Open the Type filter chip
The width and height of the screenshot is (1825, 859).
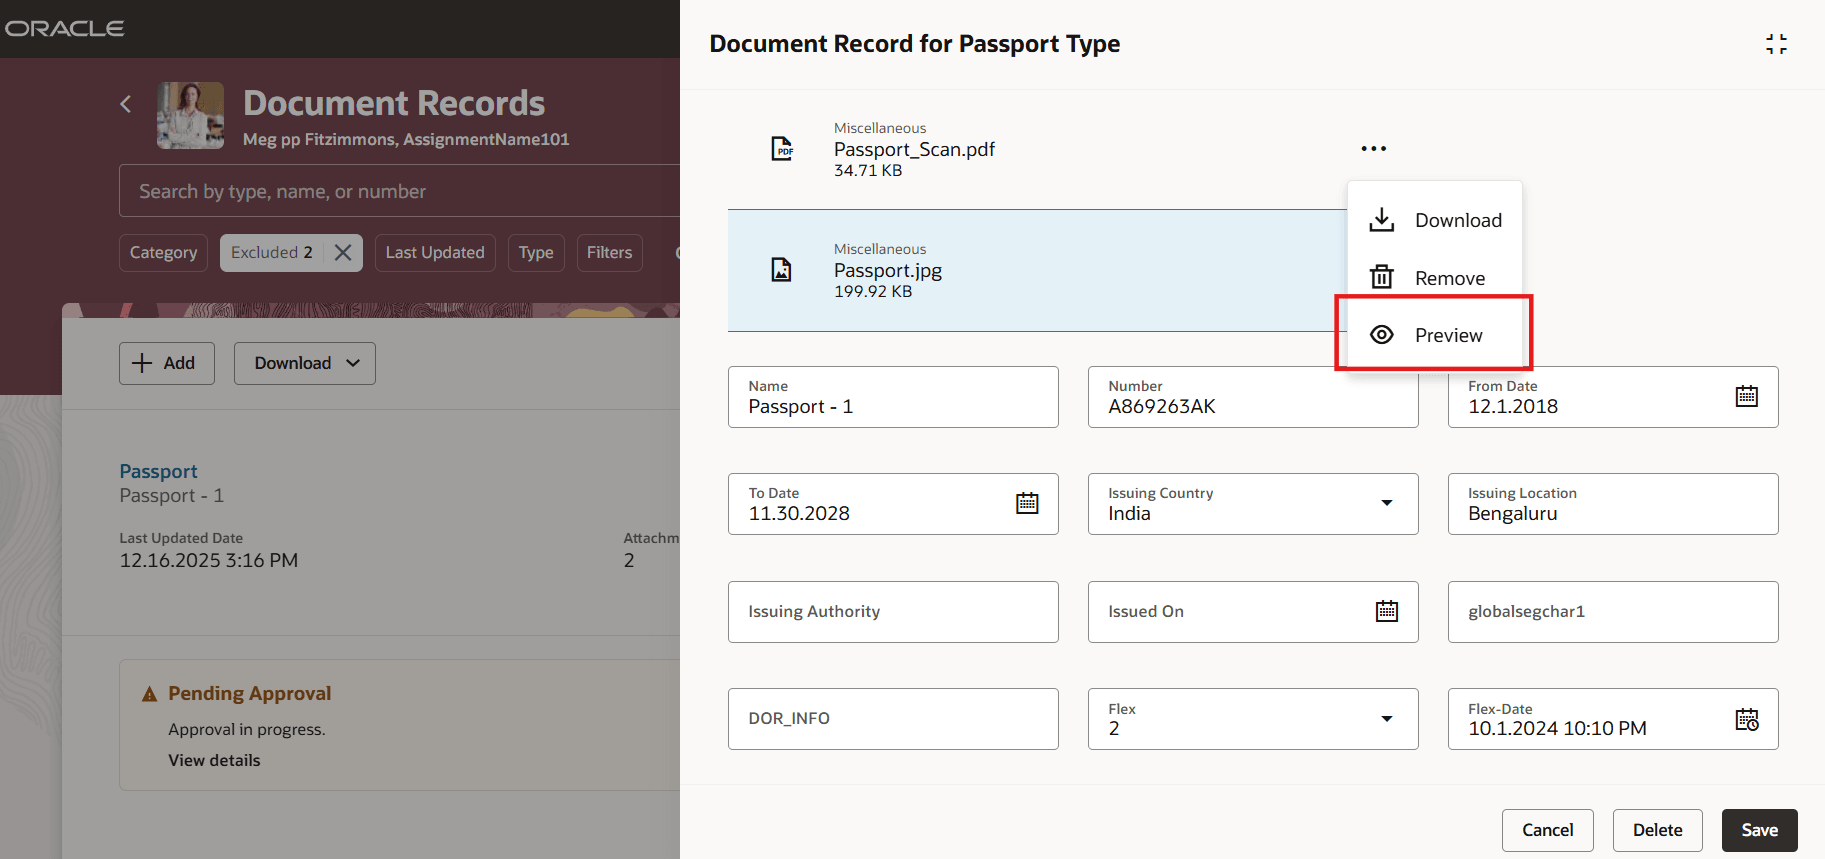(536, 252)
